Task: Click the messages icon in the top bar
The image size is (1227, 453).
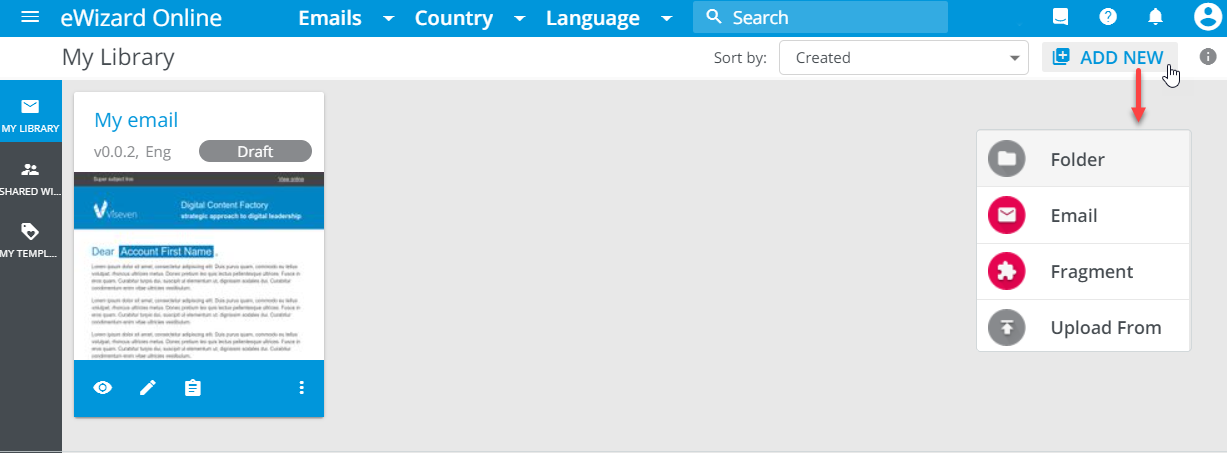Action: coord(1061,17)
